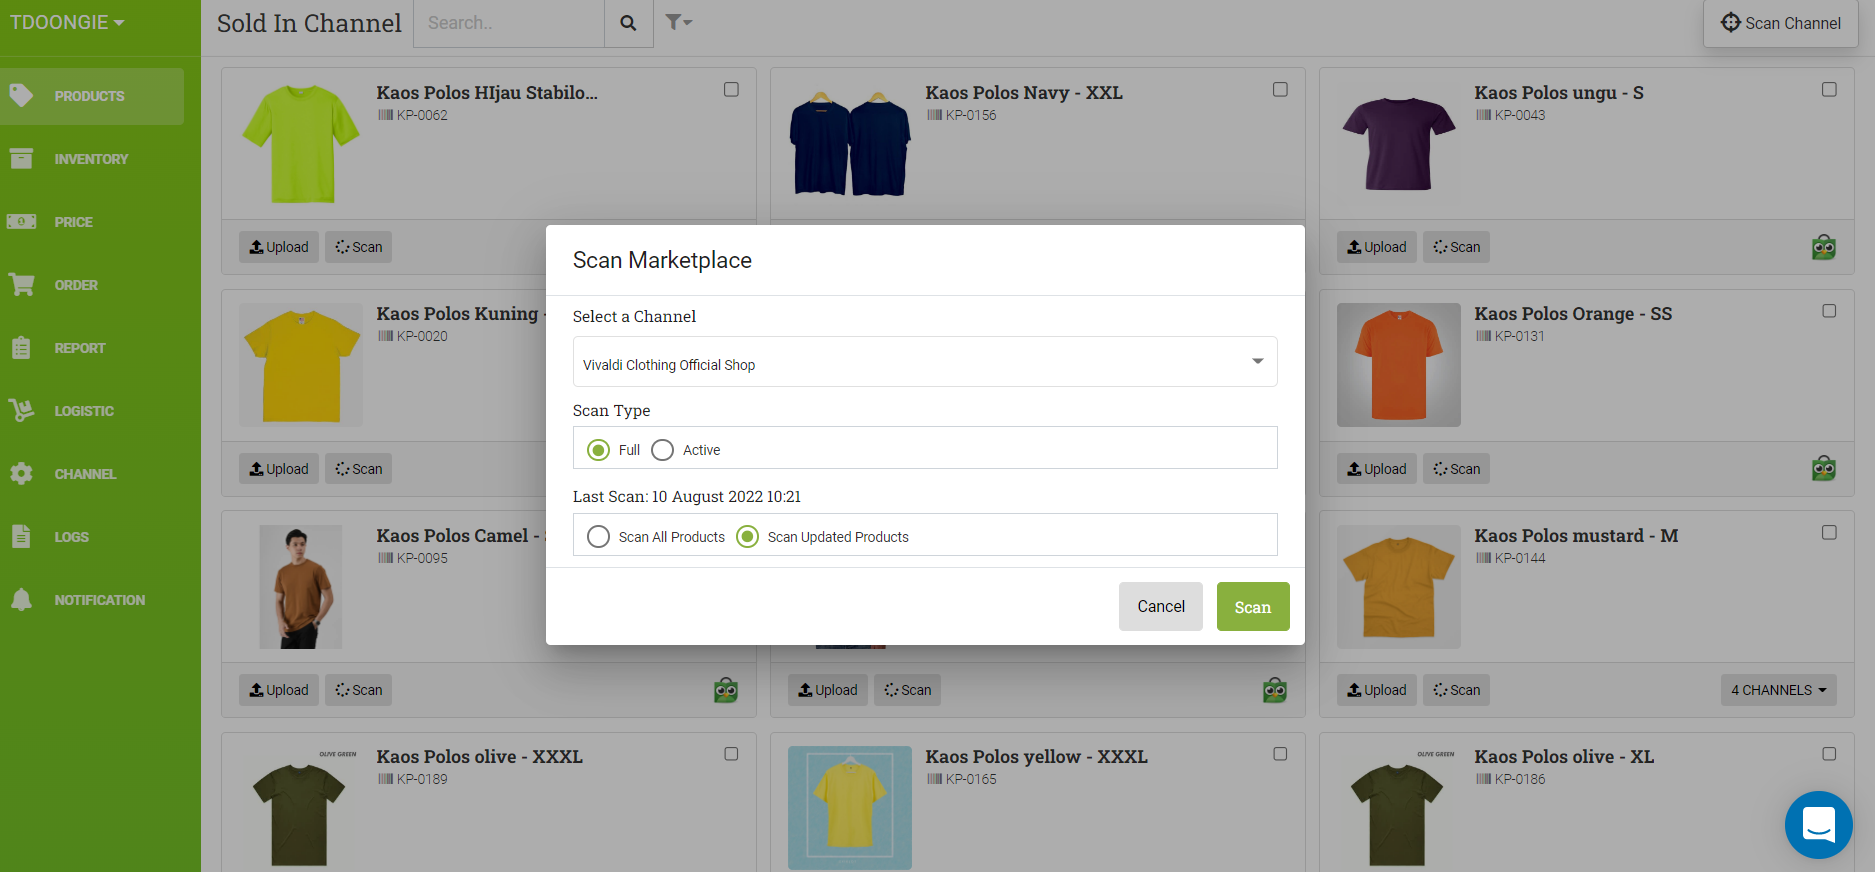The height and width of the screenshot is (872, 1875).
Task: Scan Kaos Polos ungu - S product
Action: 1456,247
